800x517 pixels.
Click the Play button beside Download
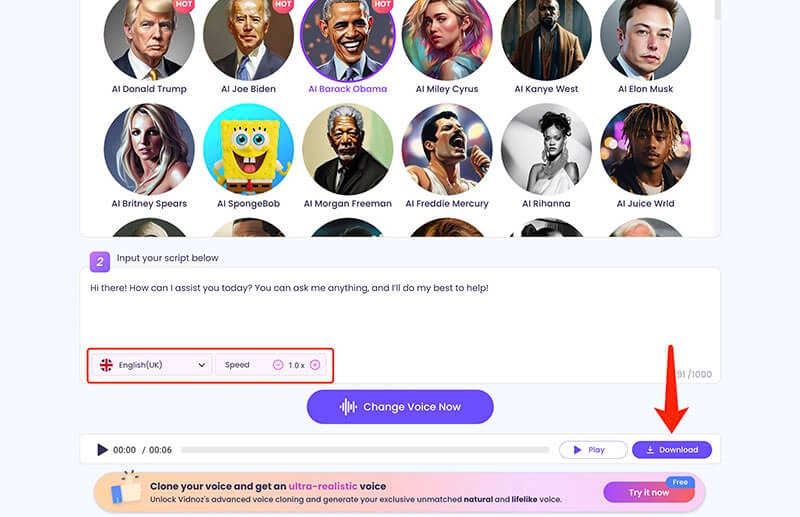click(x=589, y=450)
